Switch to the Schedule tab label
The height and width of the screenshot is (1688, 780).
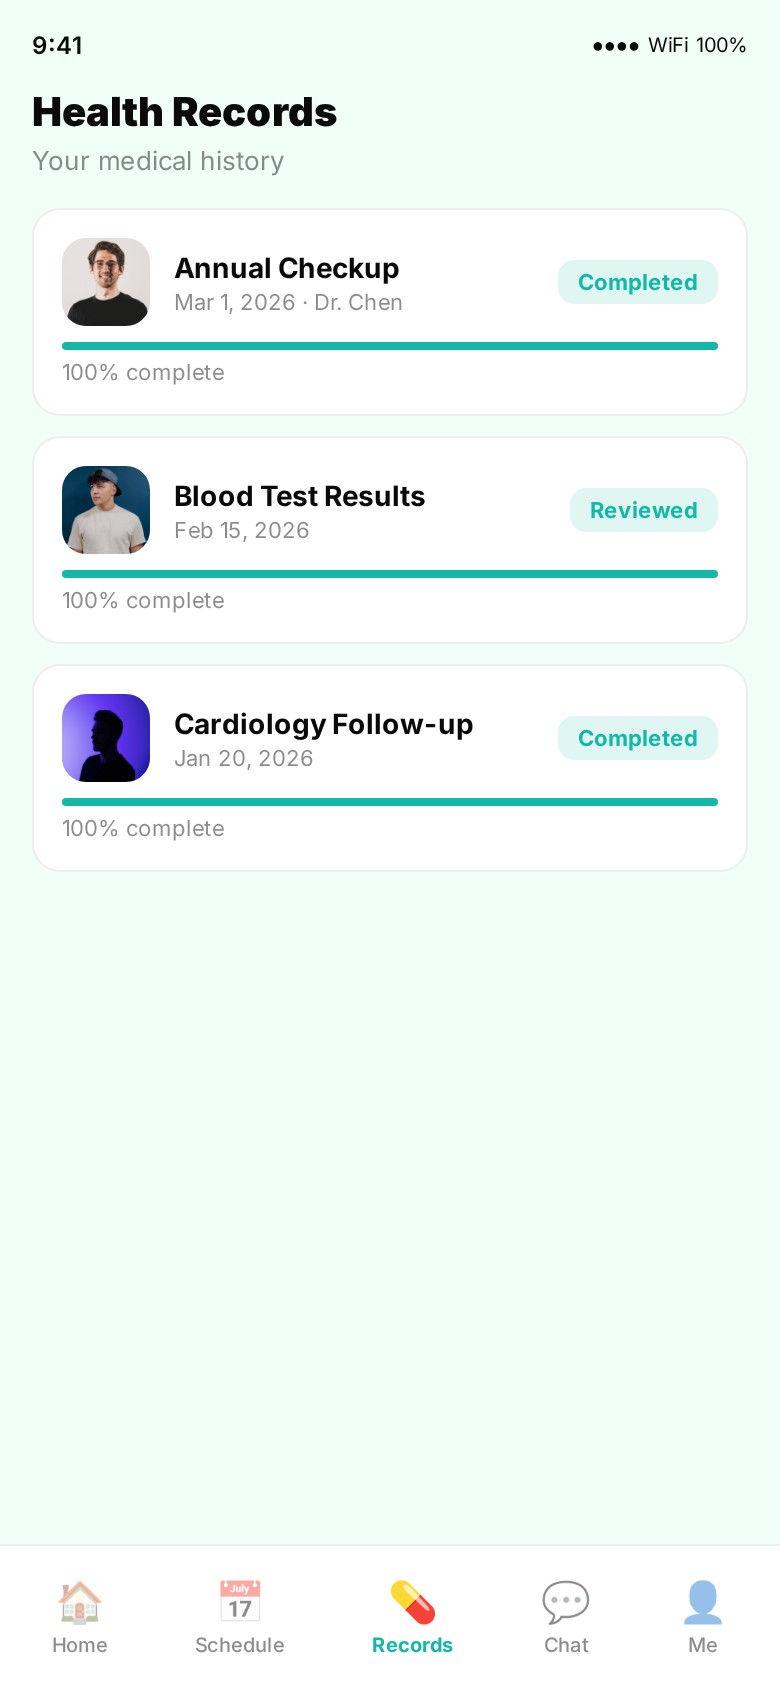[240, 1645]
